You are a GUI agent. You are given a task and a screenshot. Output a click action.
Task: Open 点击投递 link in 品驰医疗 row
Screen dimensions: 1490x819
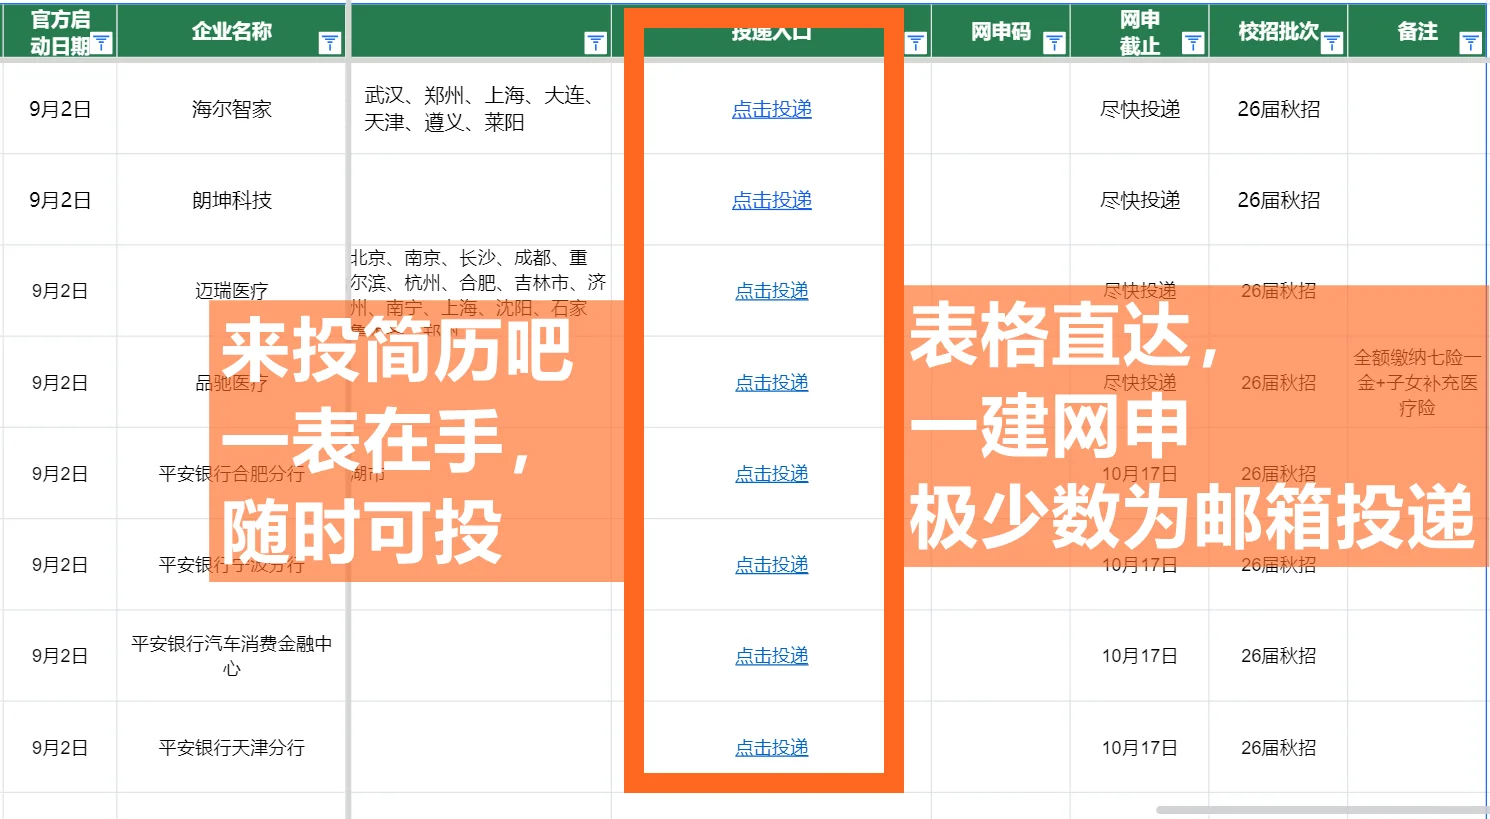point(772,383)
